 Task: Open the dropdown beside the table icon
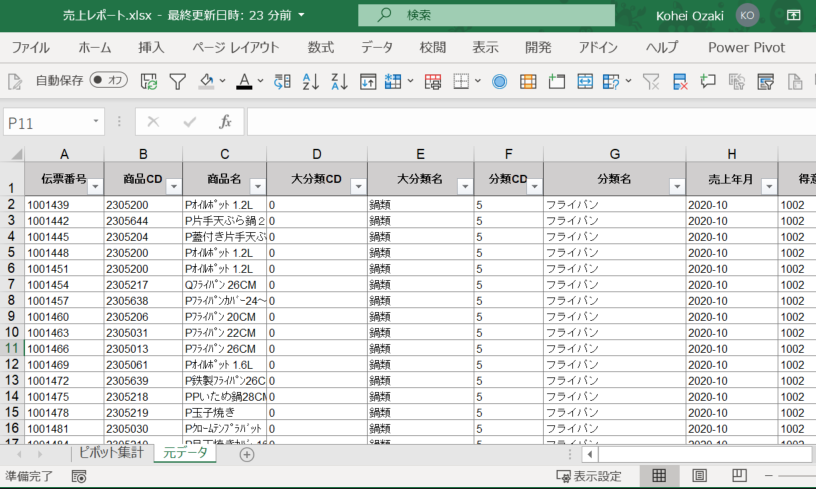pyautogui.click(x=410, y=81)
